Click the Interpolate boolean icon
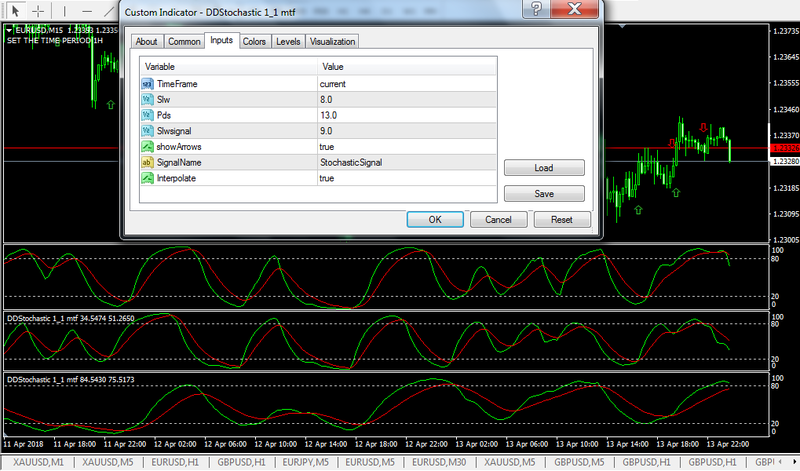The width and height of the screenshot is (800, 471). click(148, 178)
